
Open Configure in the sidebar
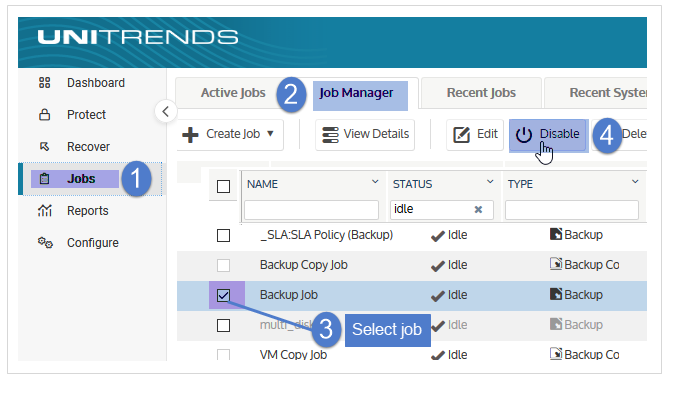[x=93, y=243]
